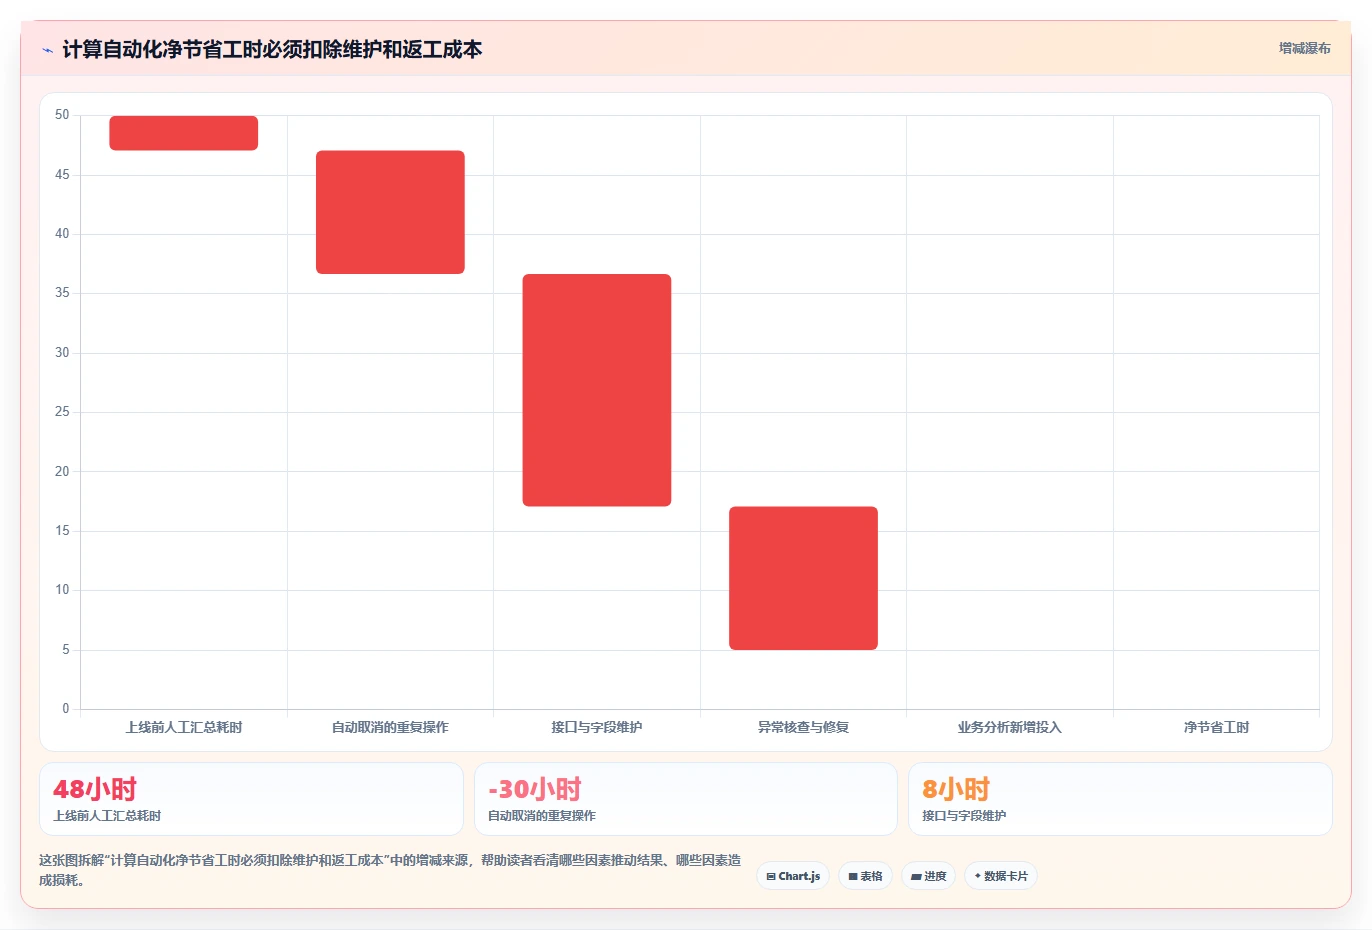The height and width of the screenshot is (930, 1372).
Task: Click the card caption 自动取消的重复操作 under -30小时
Action: 541,816
